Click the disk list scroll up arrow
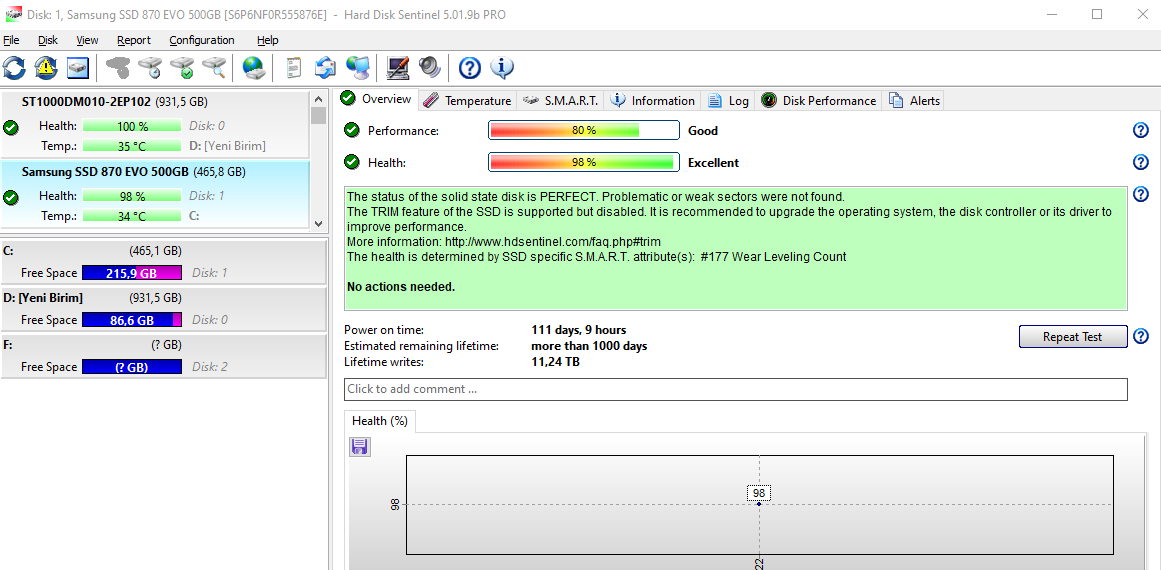 [318, 98]
